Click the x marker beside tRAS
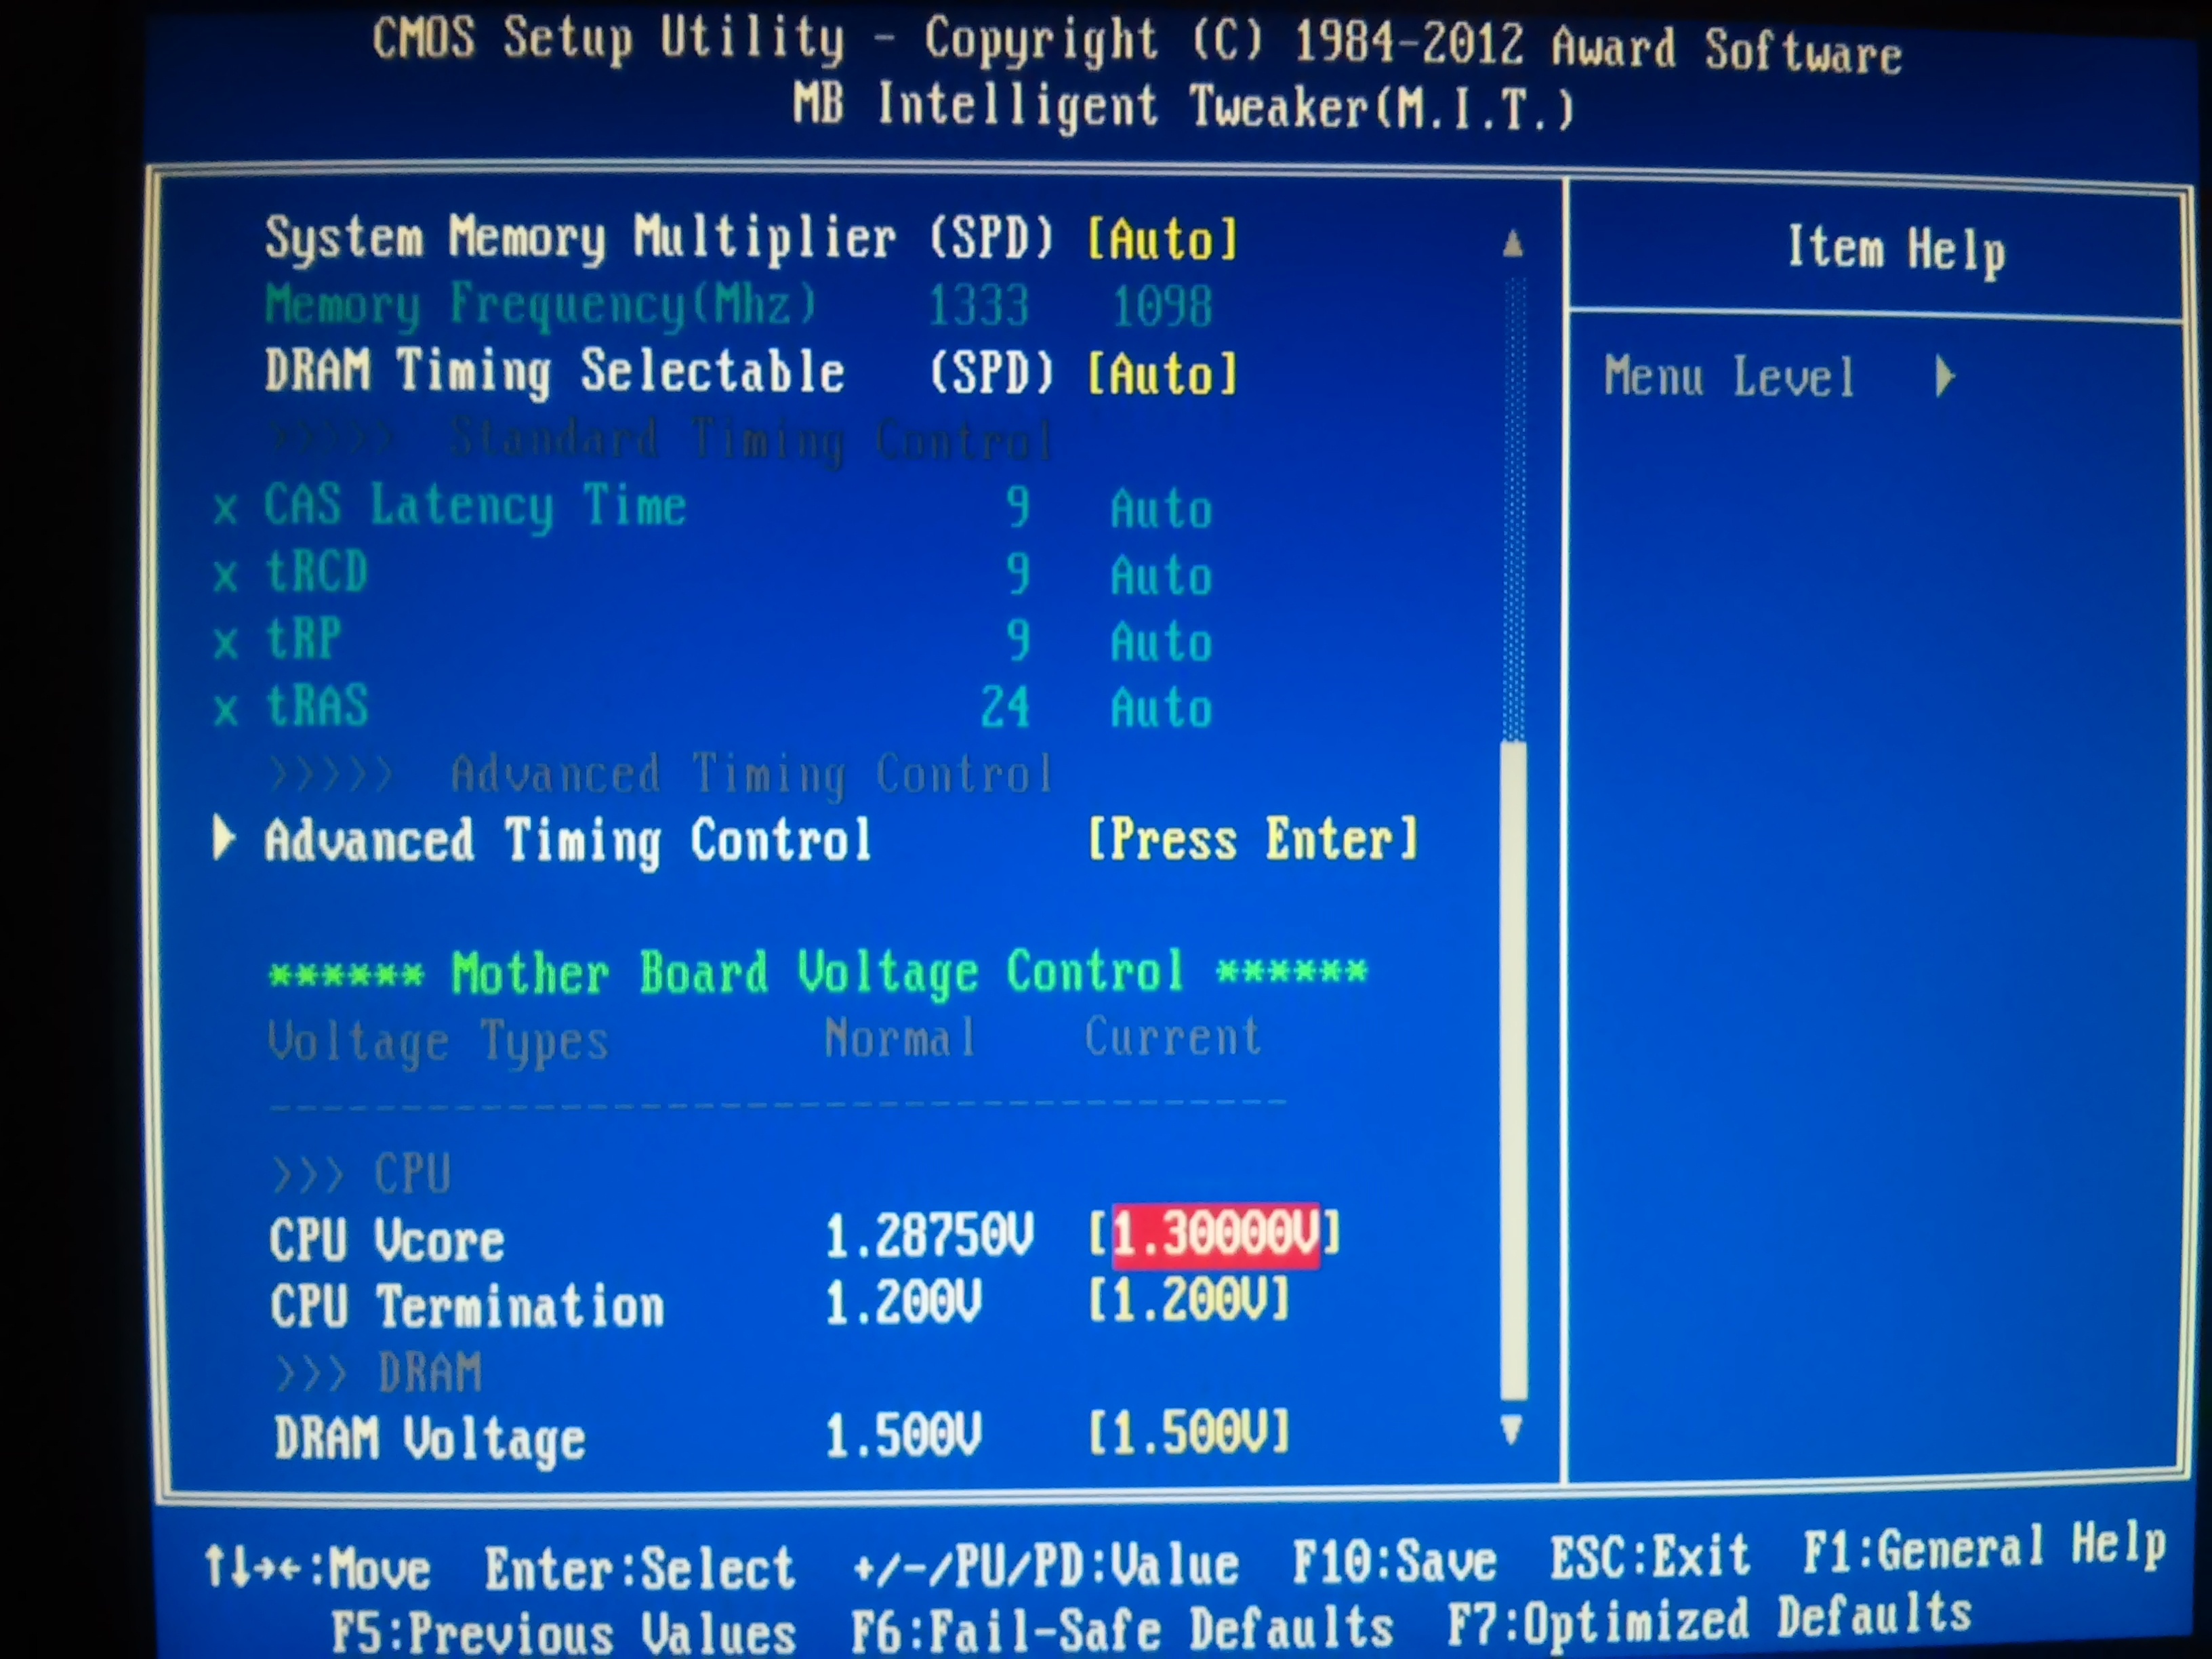The width and height of the screenshot is (2212, 1659). tap(226, 709)
